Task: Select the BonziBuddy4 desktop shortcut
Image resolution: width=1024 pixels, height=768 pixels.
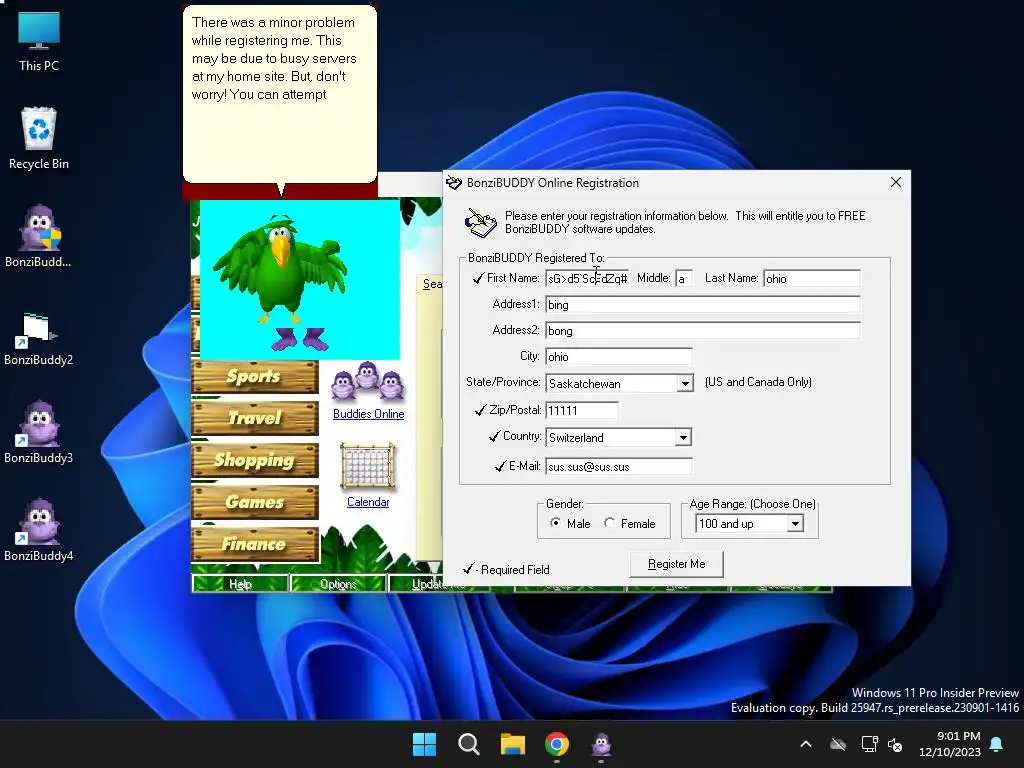Action: click(39, 530)
